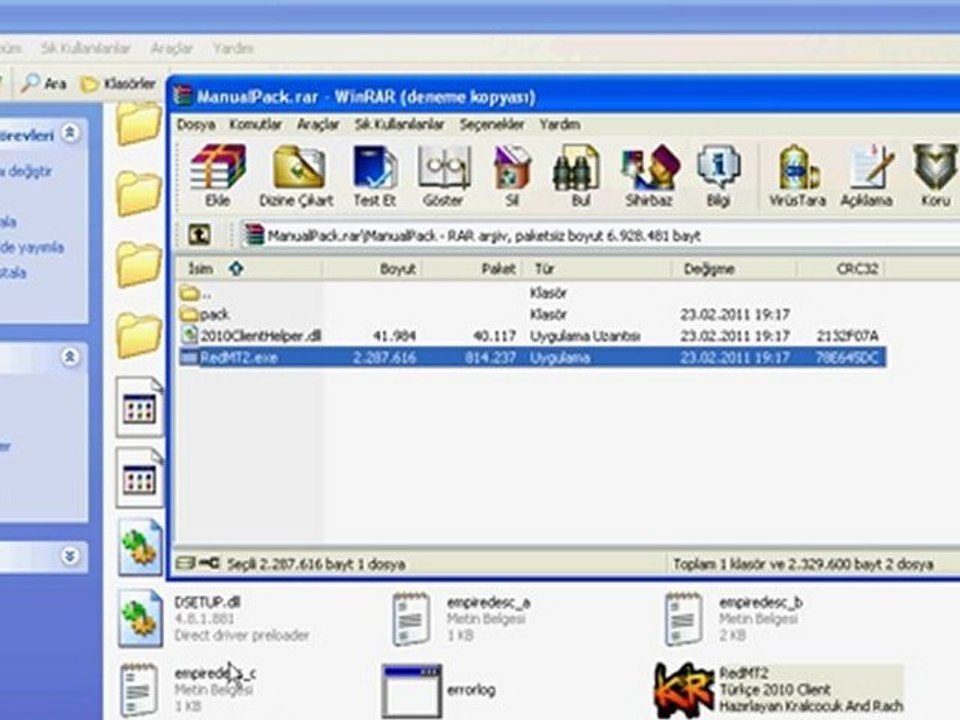Open Explorer's Araçlar menu
This screenshot has width=960, height=720.
(x=171, y=48)
